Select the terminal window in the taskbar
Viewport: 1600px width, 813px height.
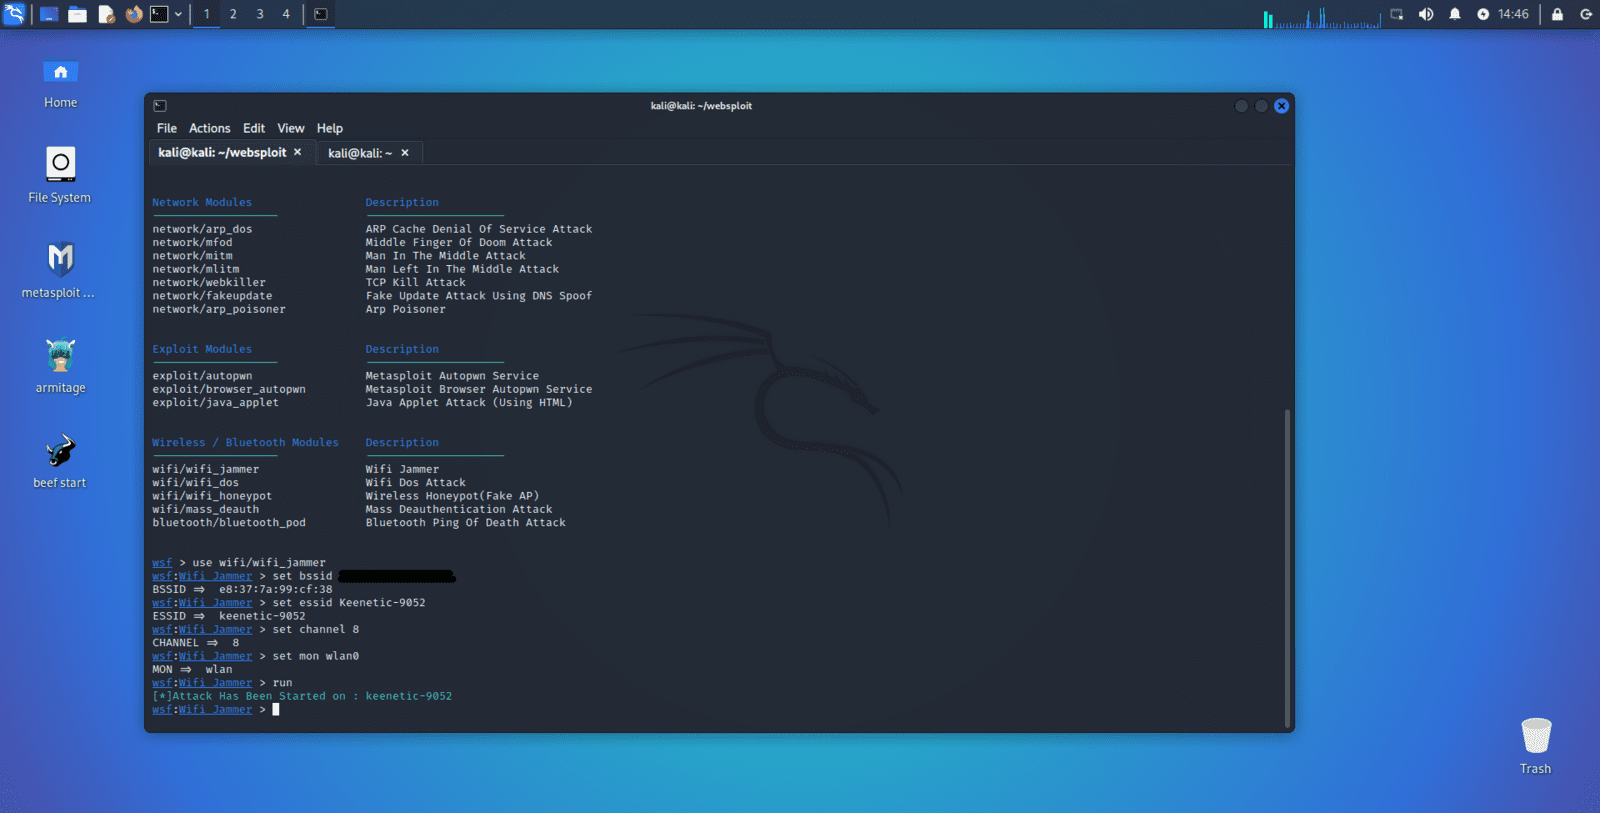(x=321, y=14)
